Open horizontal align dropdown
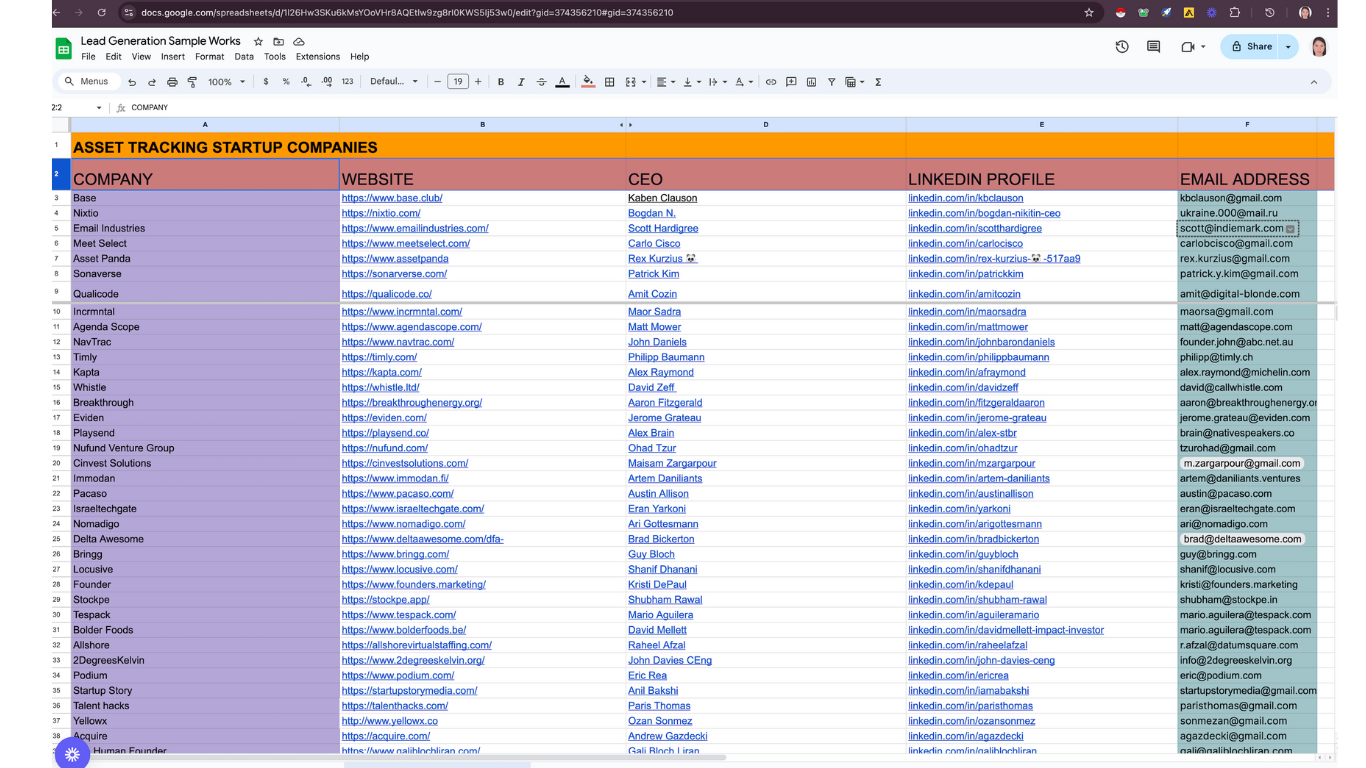This screenshot has width=1366, height=768. pos(666,82)
